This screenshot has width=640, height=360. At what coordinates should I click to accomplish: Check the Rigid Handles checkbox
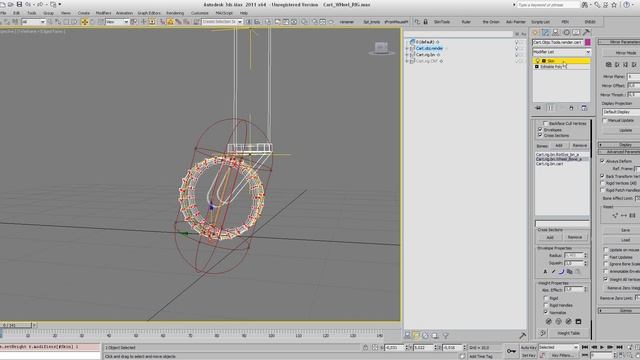[x=545, y=305]
